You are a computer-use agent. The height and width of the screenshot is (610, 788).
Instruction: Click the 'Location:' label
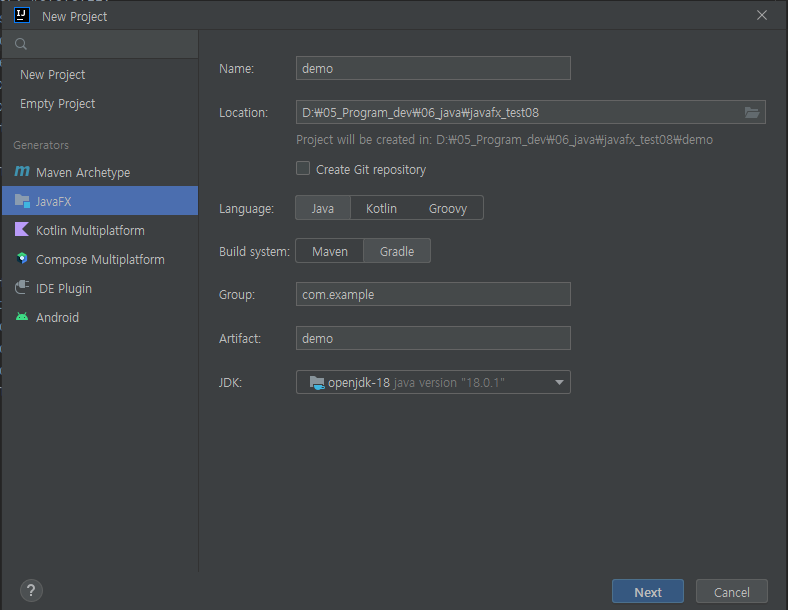[244, 113]
